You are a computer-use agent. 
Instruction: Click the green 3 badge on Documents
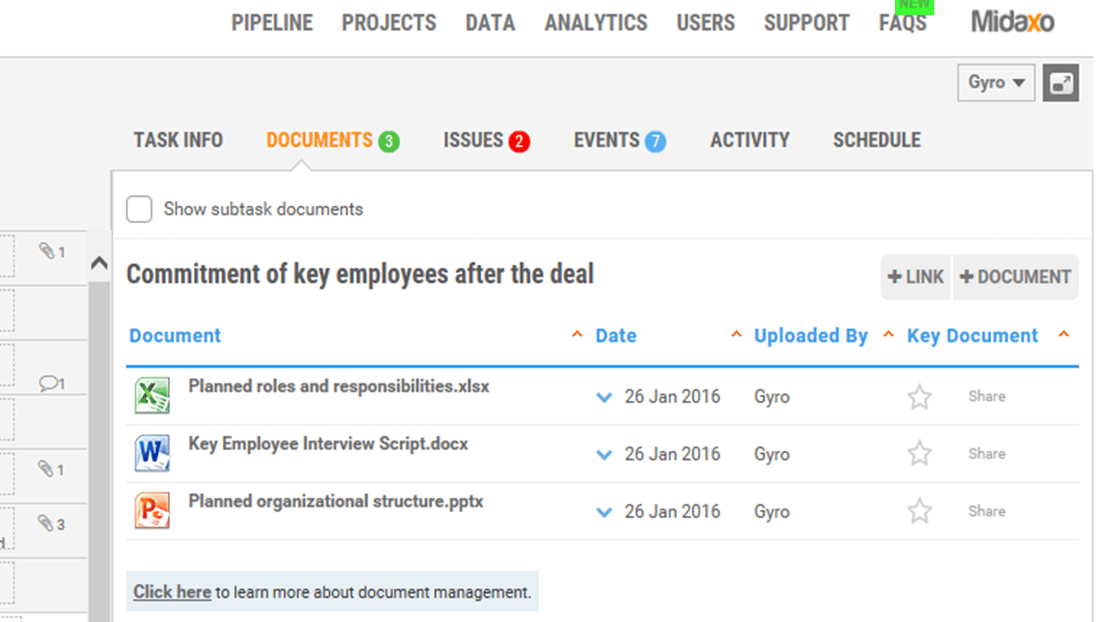(x=389, y=141)
